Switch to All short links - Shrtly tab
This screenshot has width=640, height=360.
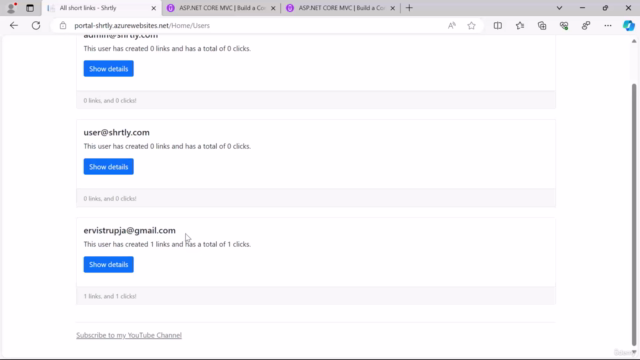point(102,8)
